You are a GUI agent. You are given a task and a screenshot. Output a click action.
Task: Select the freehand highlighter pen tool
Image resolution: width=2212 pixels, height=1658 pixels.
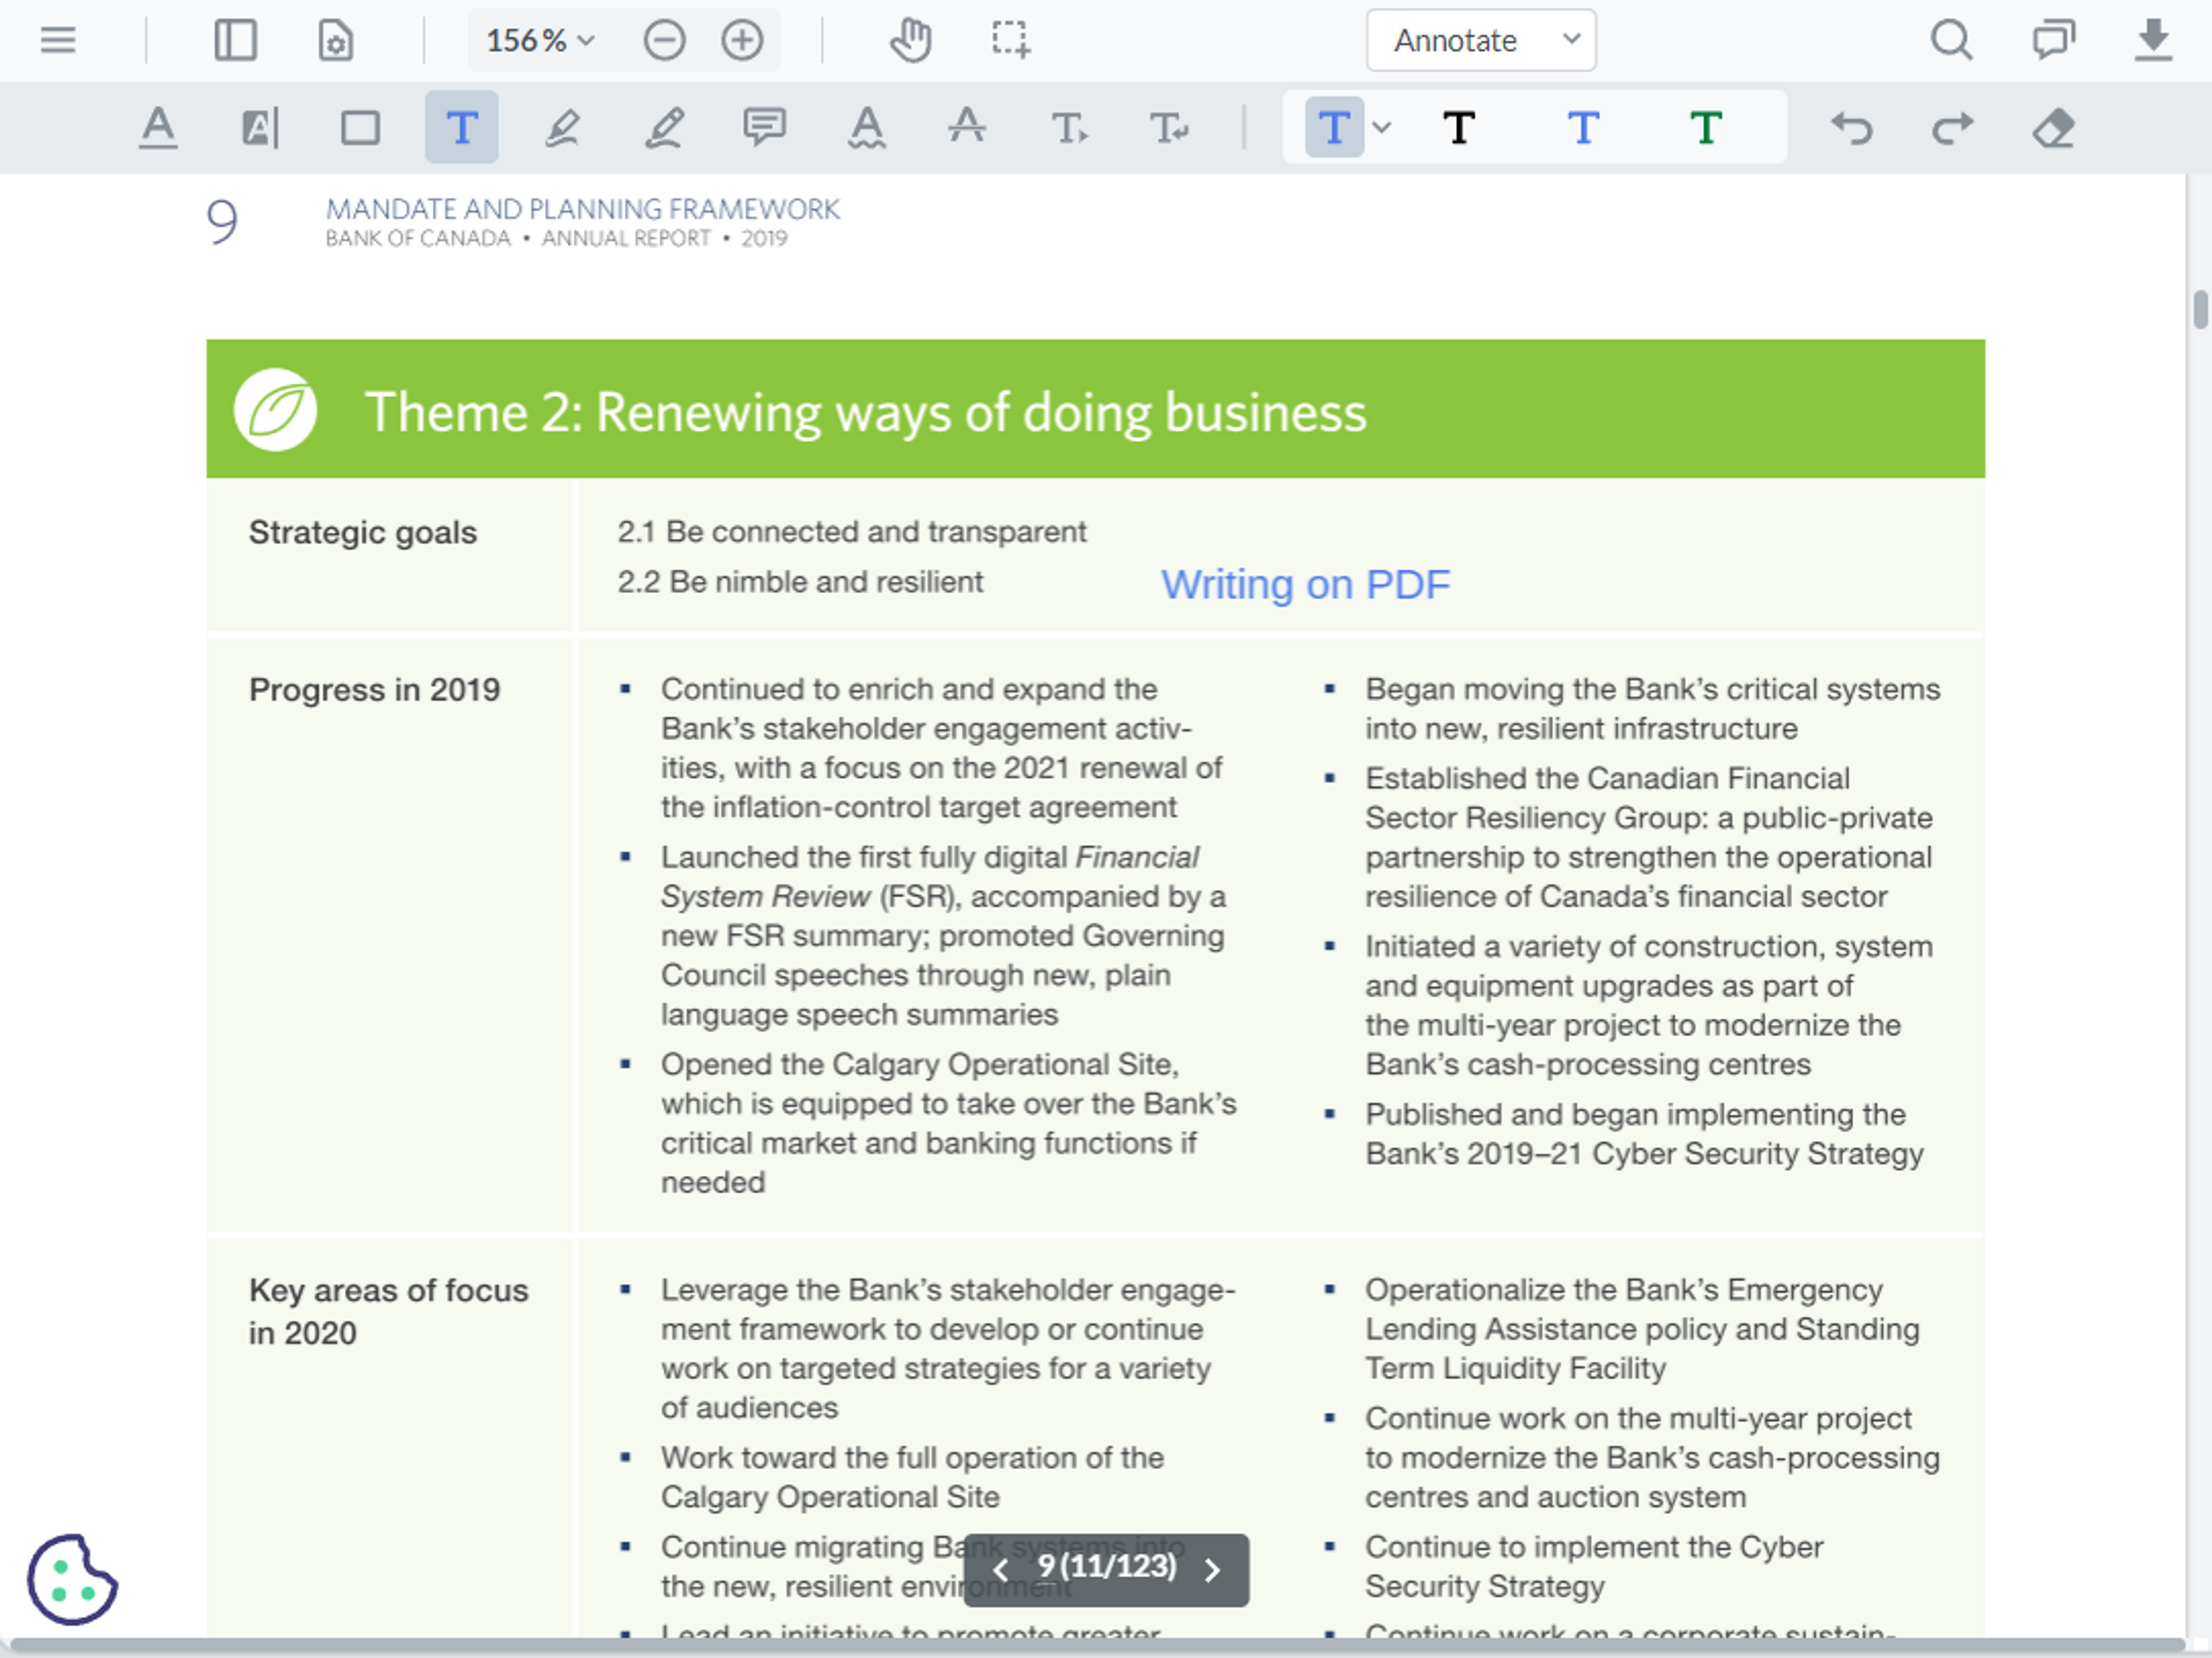coord(563,128)
